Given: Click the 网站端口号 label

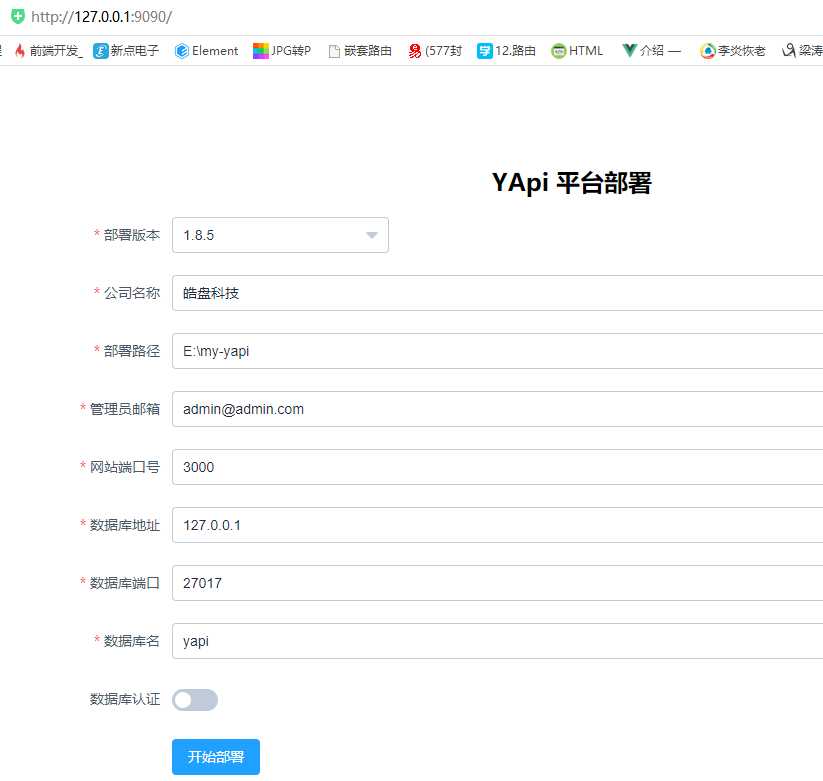Looking at the screenshot, I should click(x=125, y=467).
